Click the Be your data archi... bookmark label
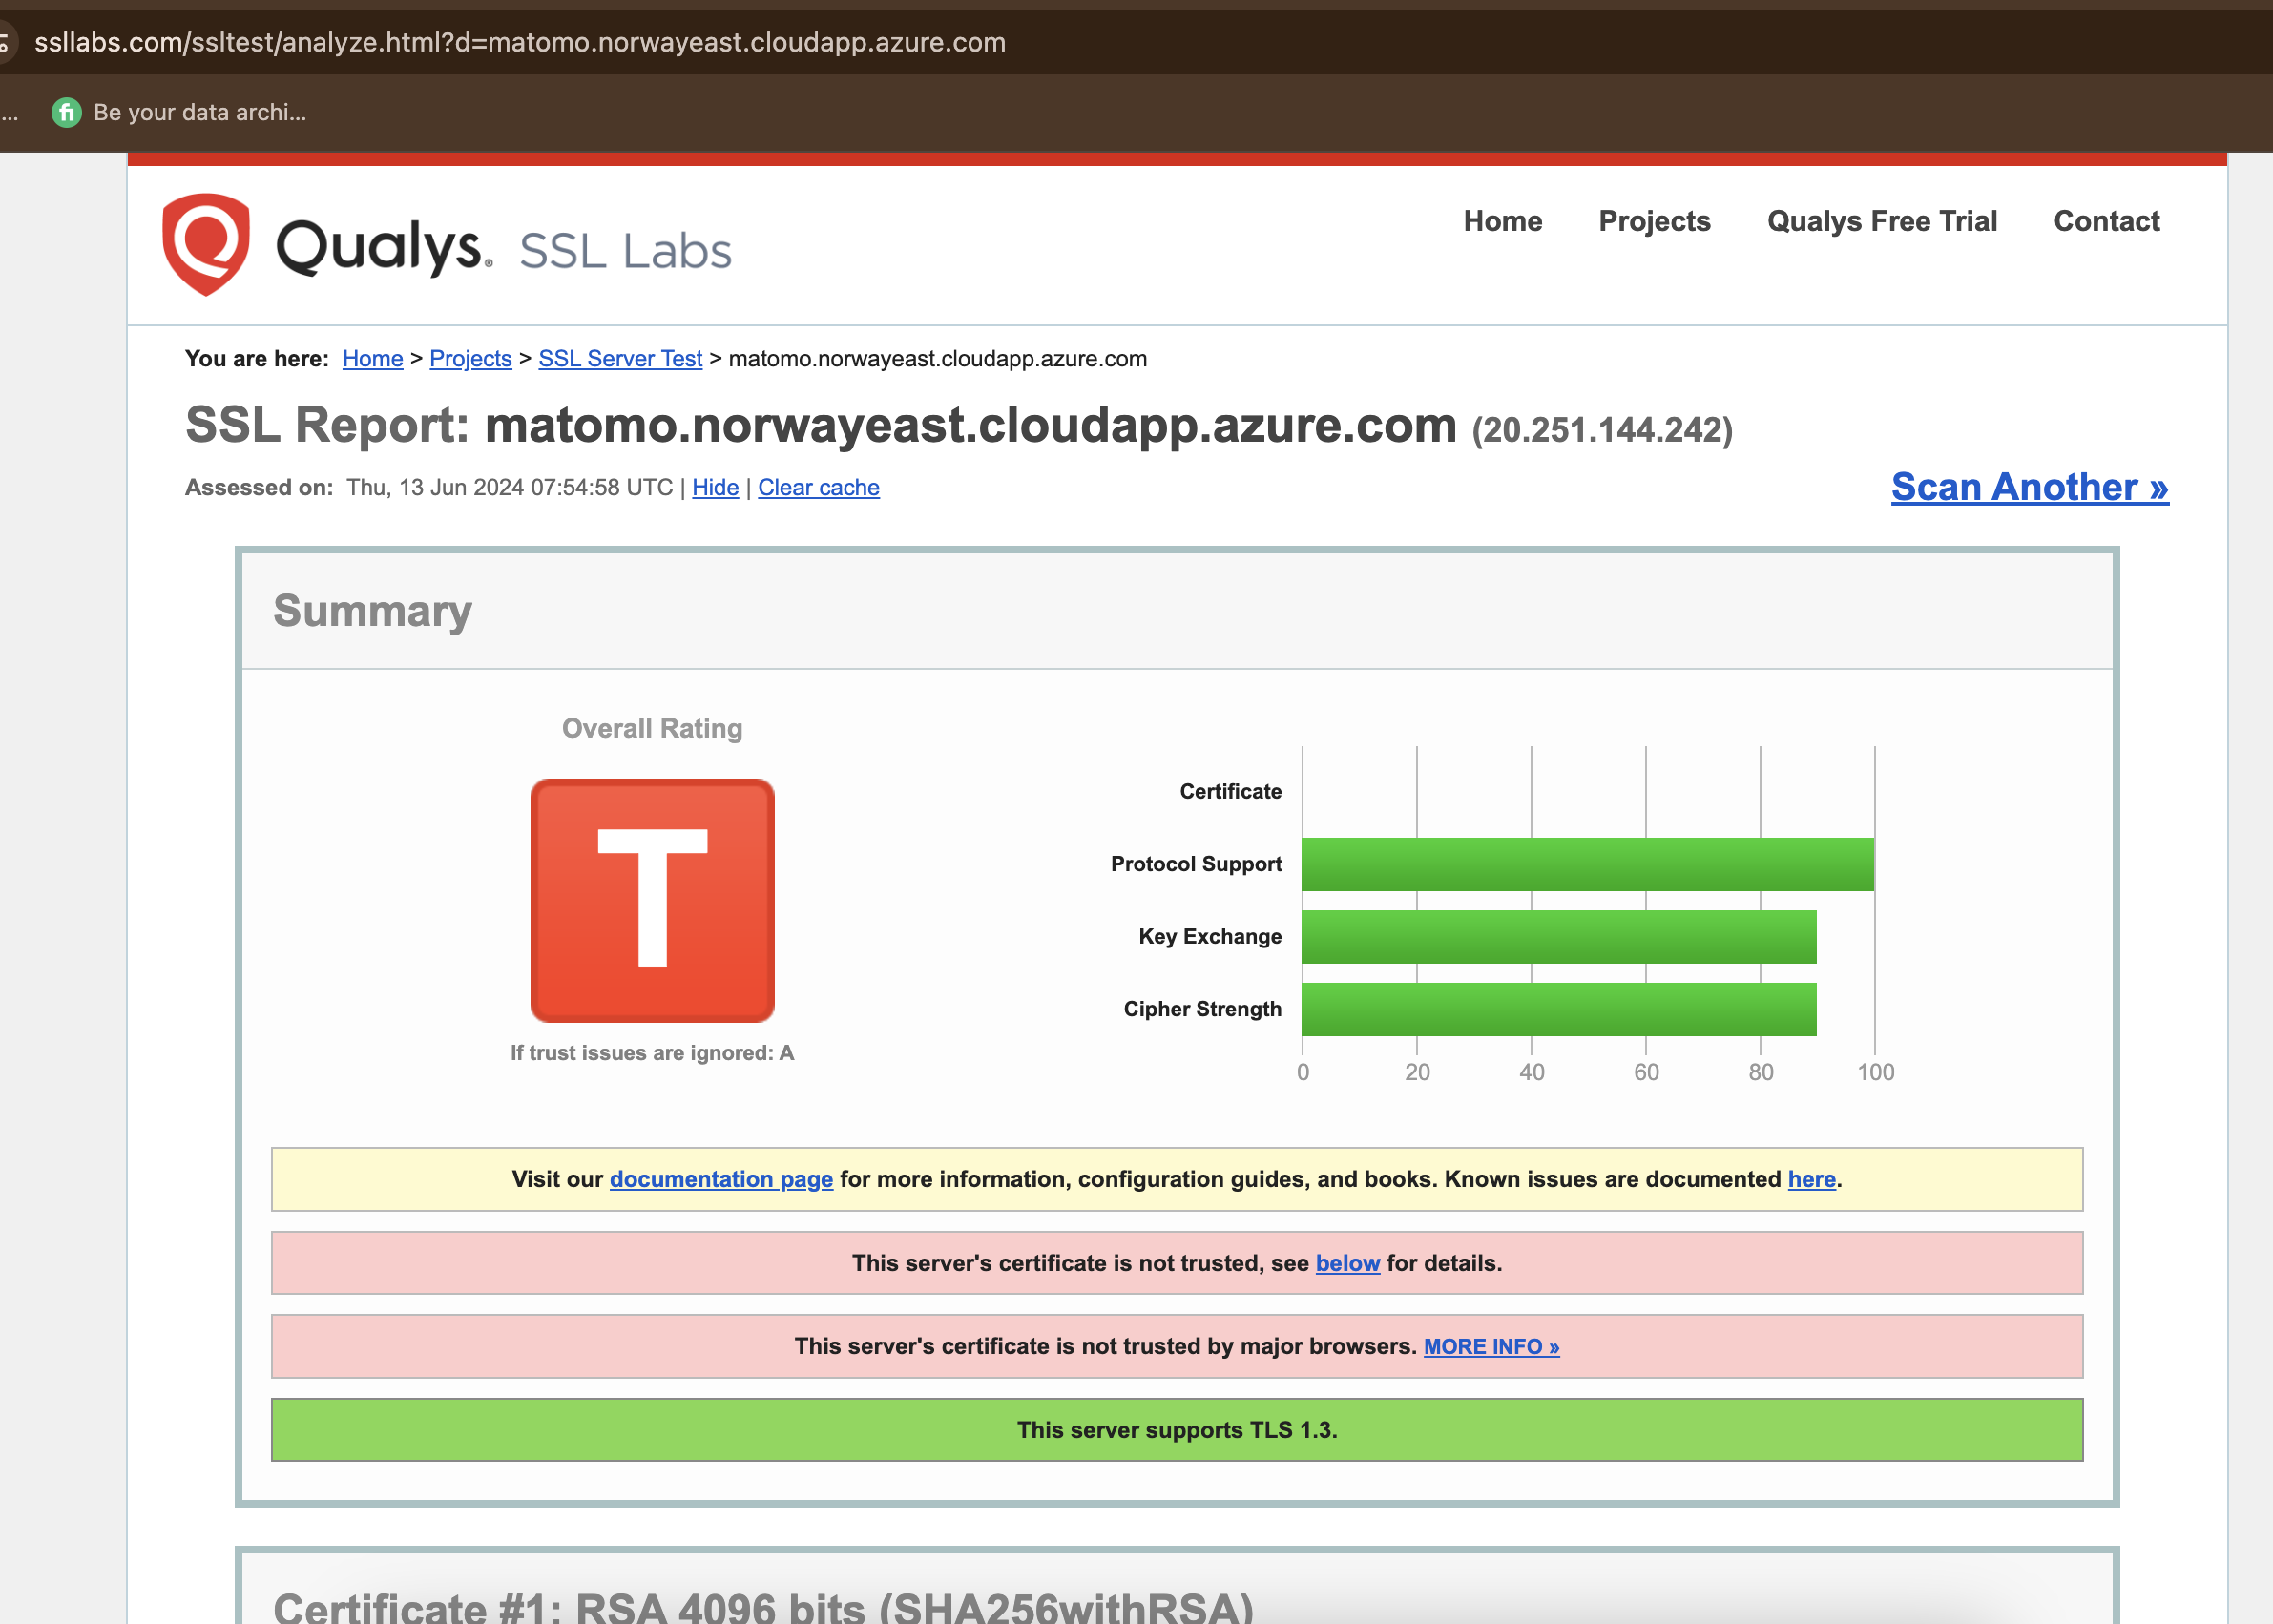 click(x=200, y=112)
